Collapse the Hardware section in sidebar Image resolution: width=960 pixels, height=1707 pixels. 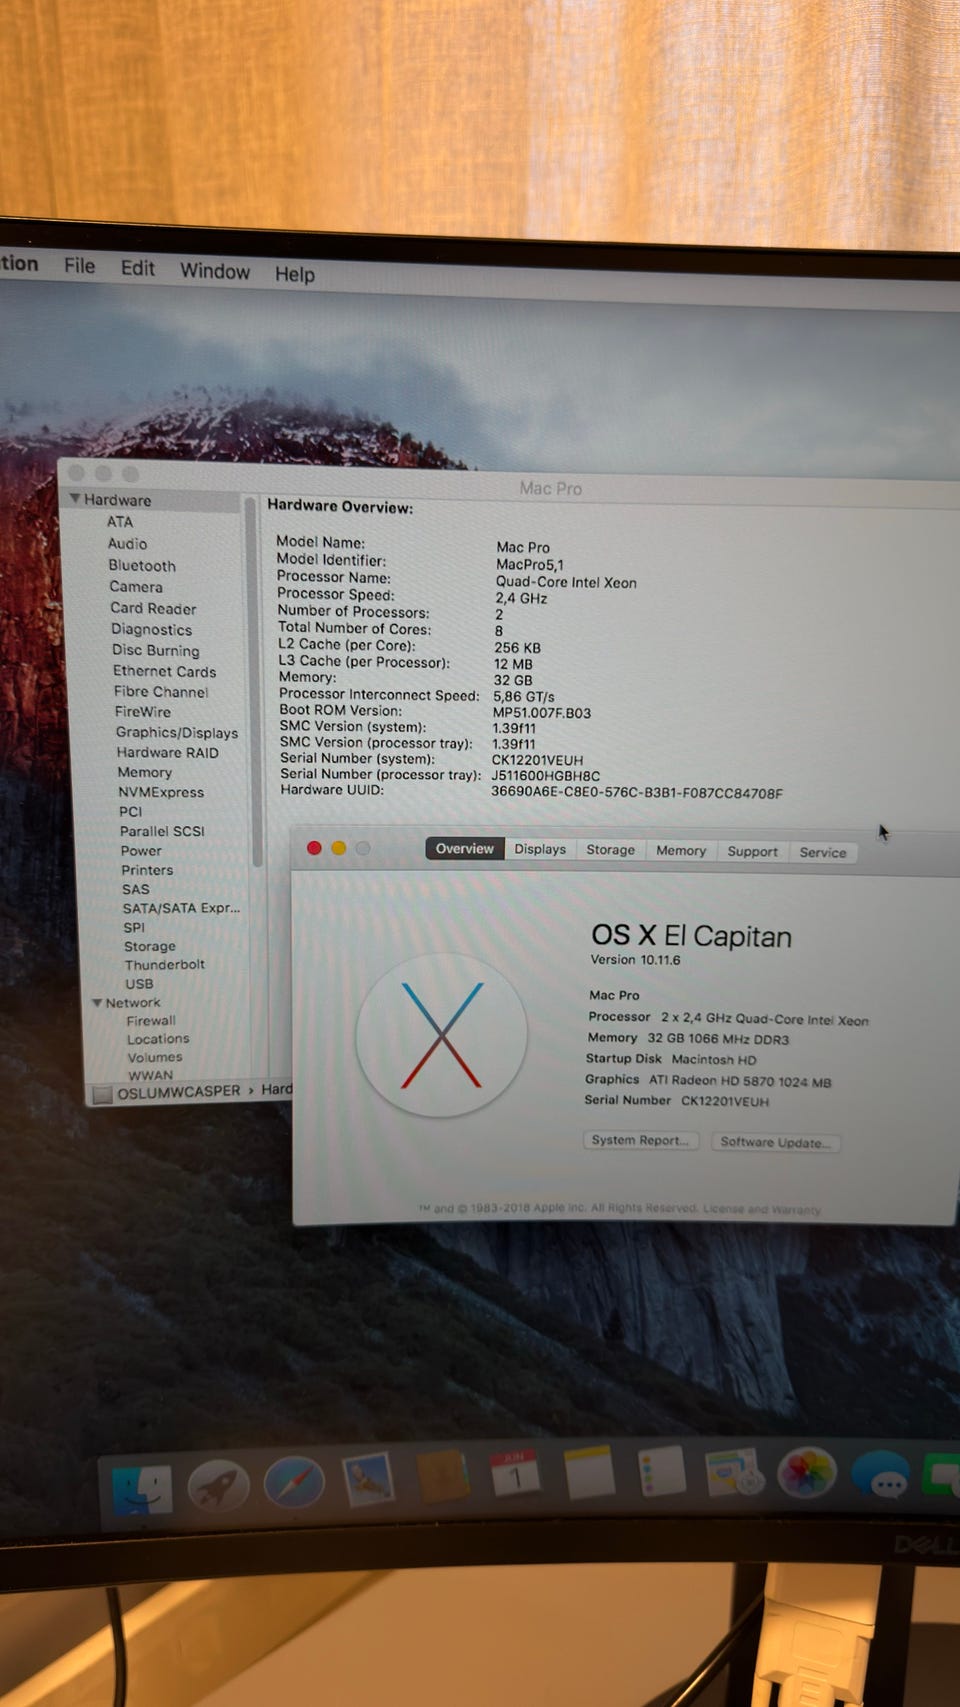(75, 498)
